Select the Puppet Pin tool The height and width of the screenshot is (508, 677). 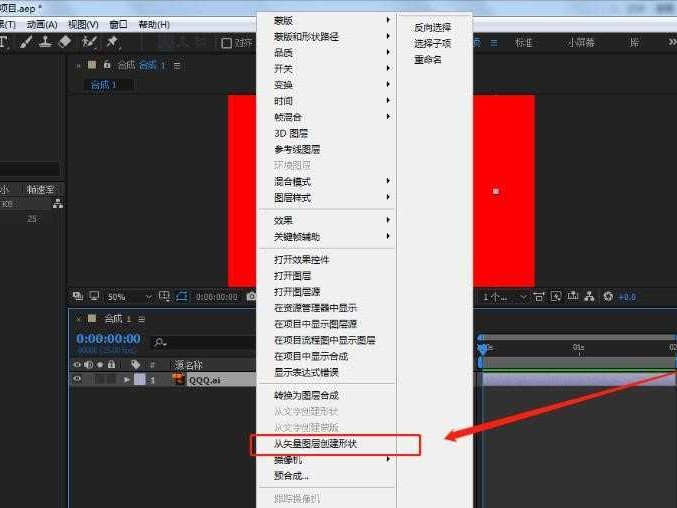point(112,42)
